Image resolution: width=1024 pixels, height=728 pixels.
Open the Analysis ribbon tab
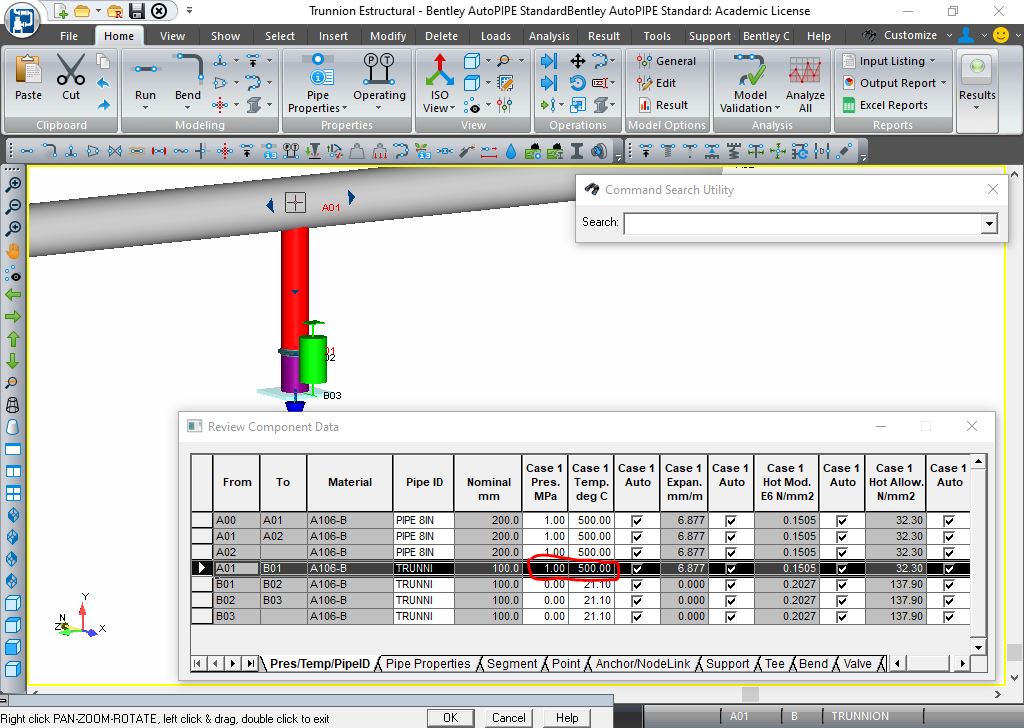pos(549,36)
